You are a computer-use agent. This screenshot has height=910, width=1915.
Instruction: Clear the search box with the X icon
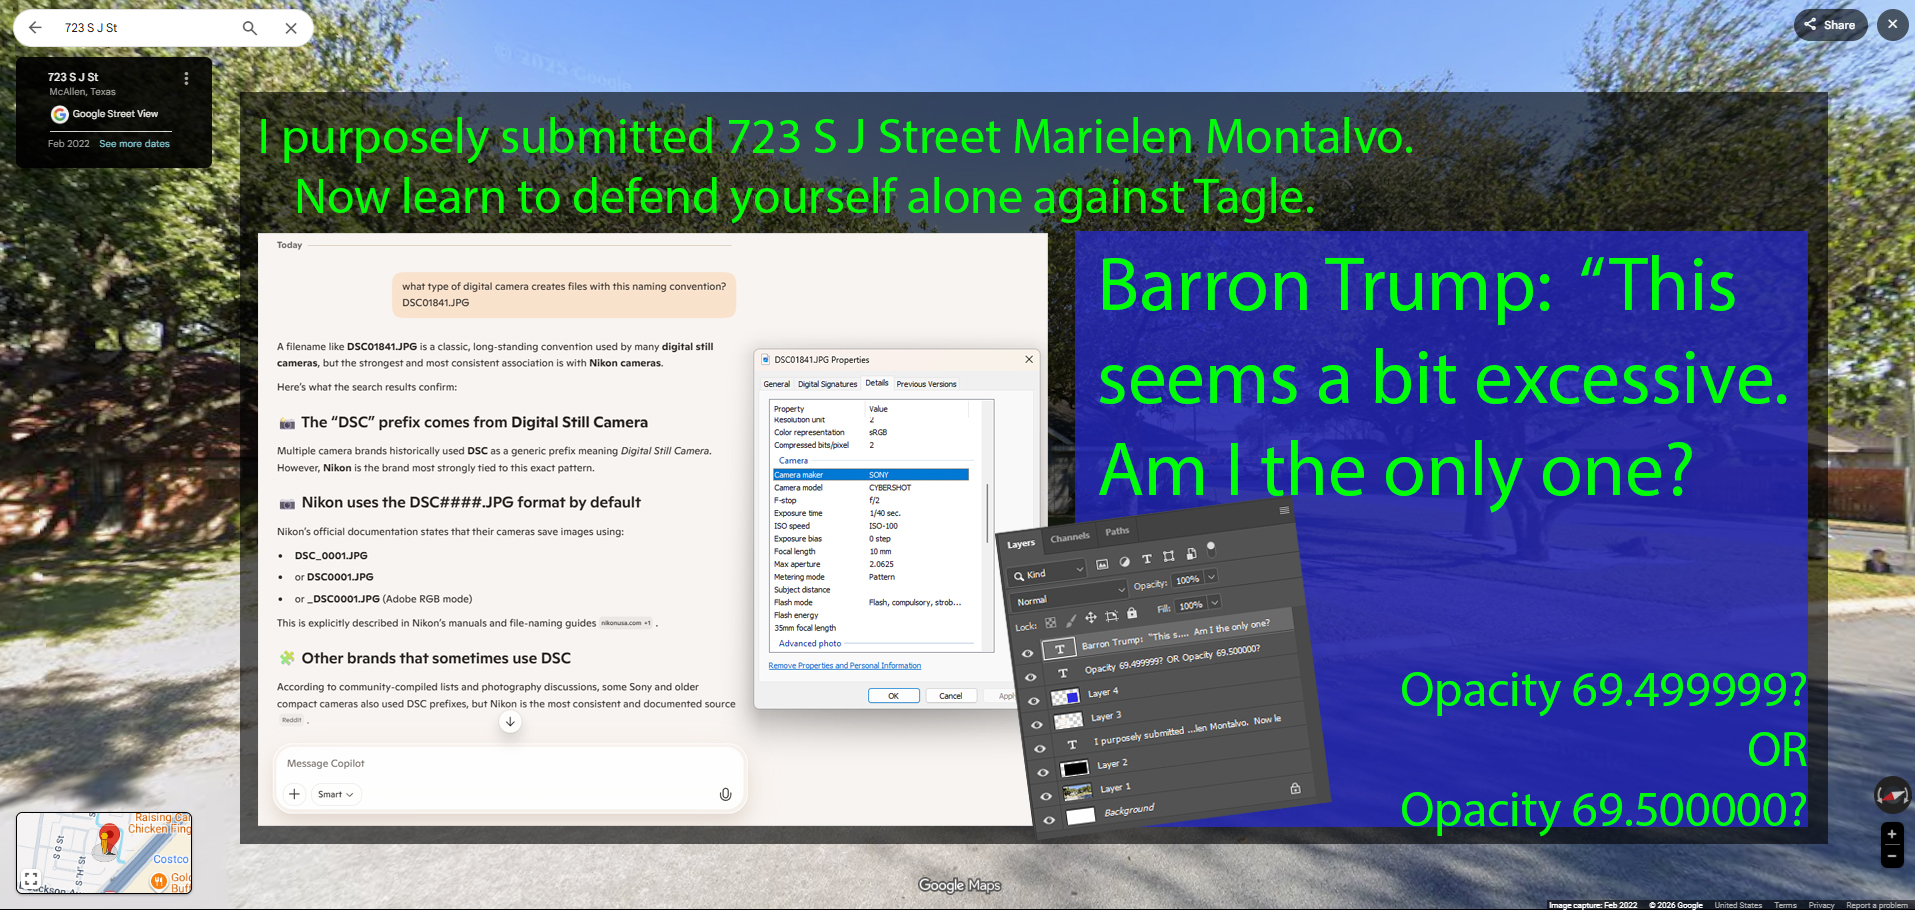(x=291, y=28)
